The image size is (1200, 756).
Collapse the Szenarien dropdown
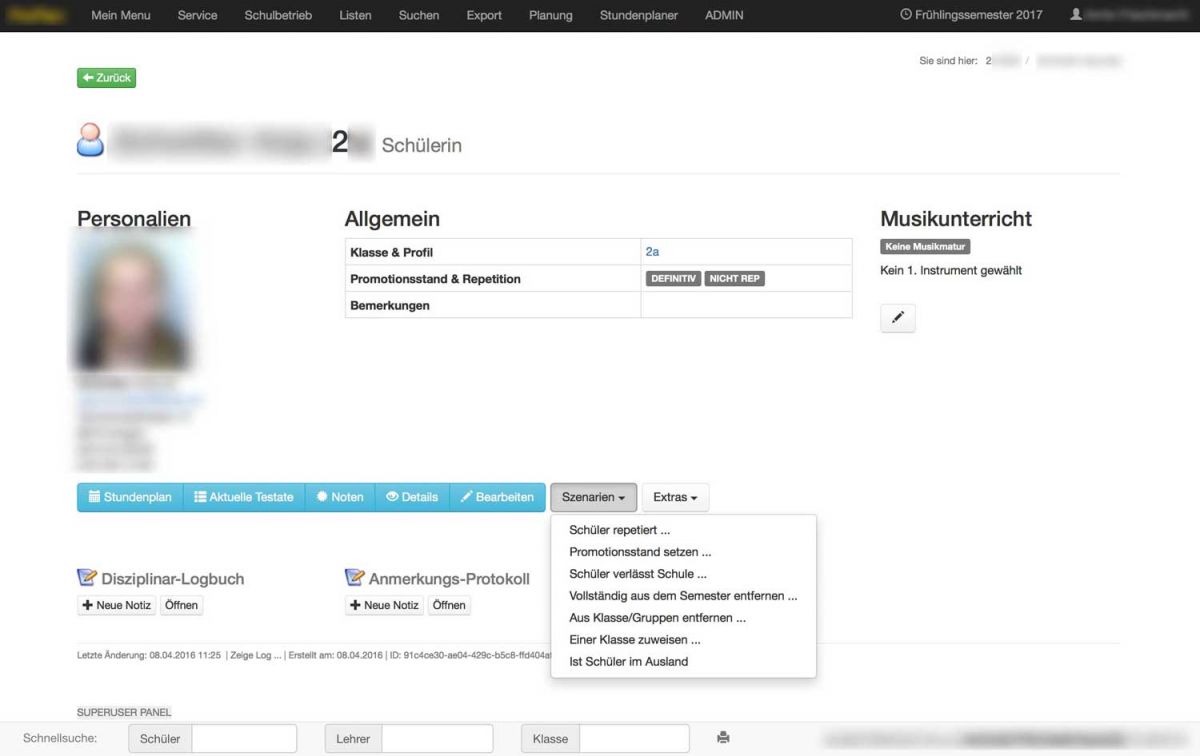point(593,497)
